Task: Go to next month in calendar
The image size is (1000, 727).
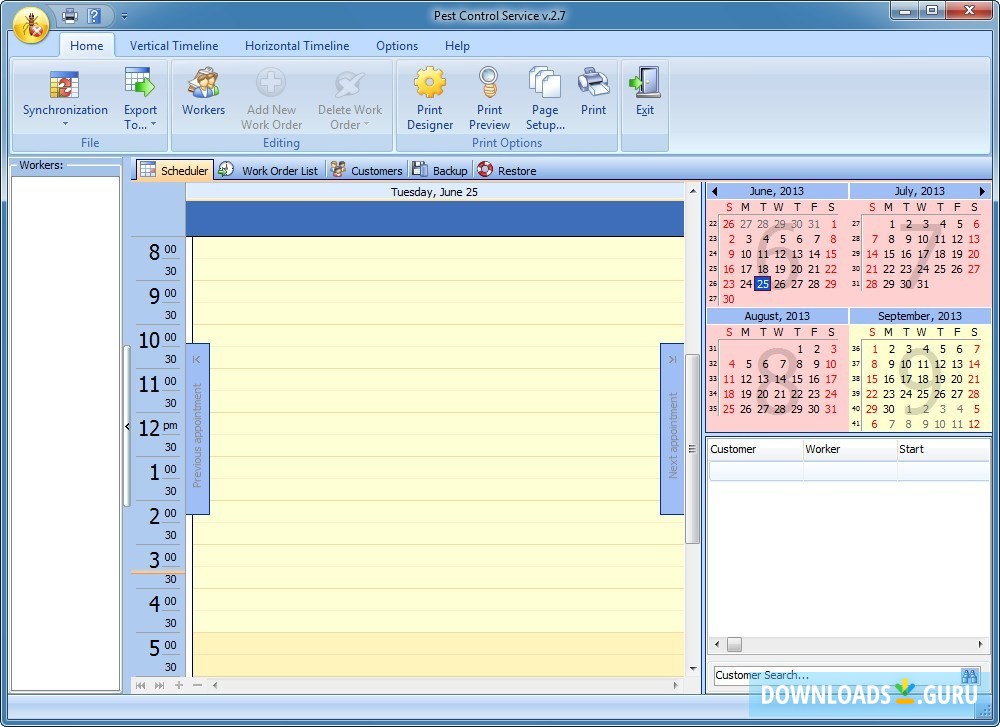Action: point(982,191)
